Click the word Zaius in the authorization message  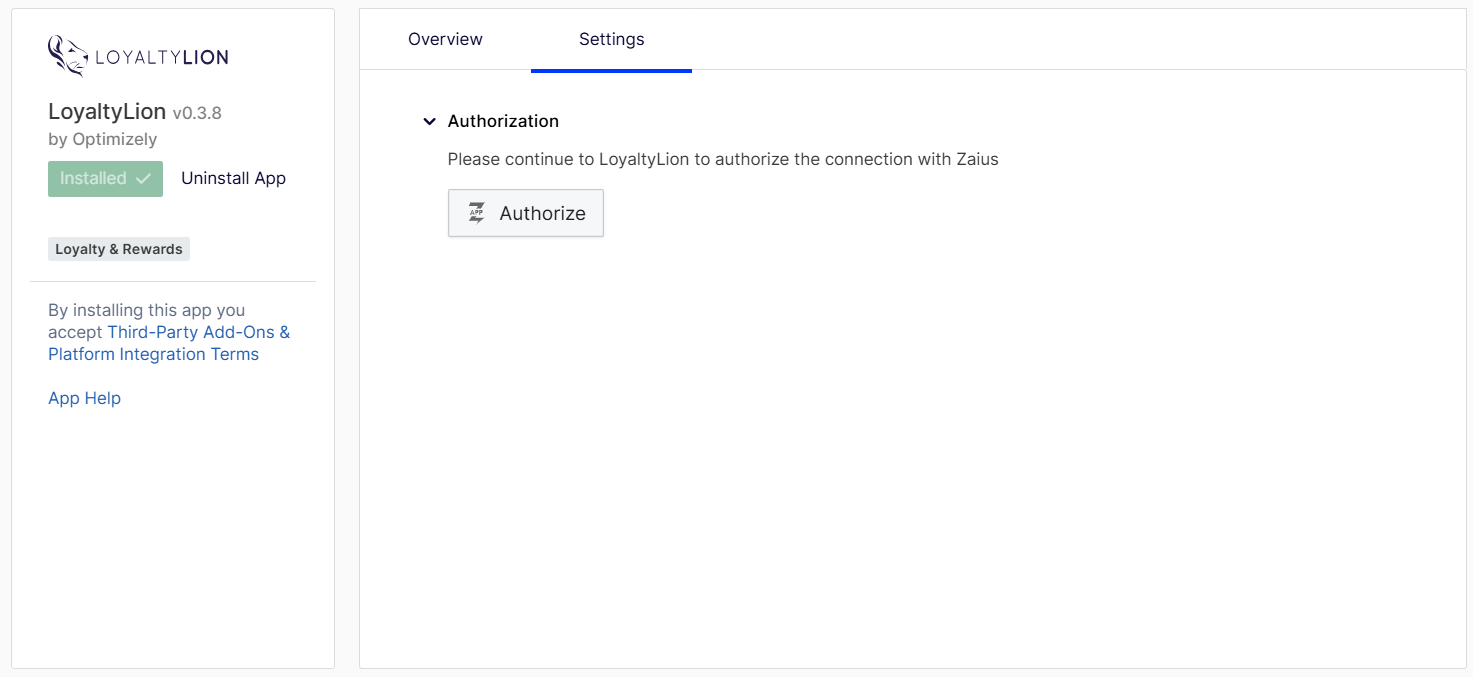tap(976, 159)
